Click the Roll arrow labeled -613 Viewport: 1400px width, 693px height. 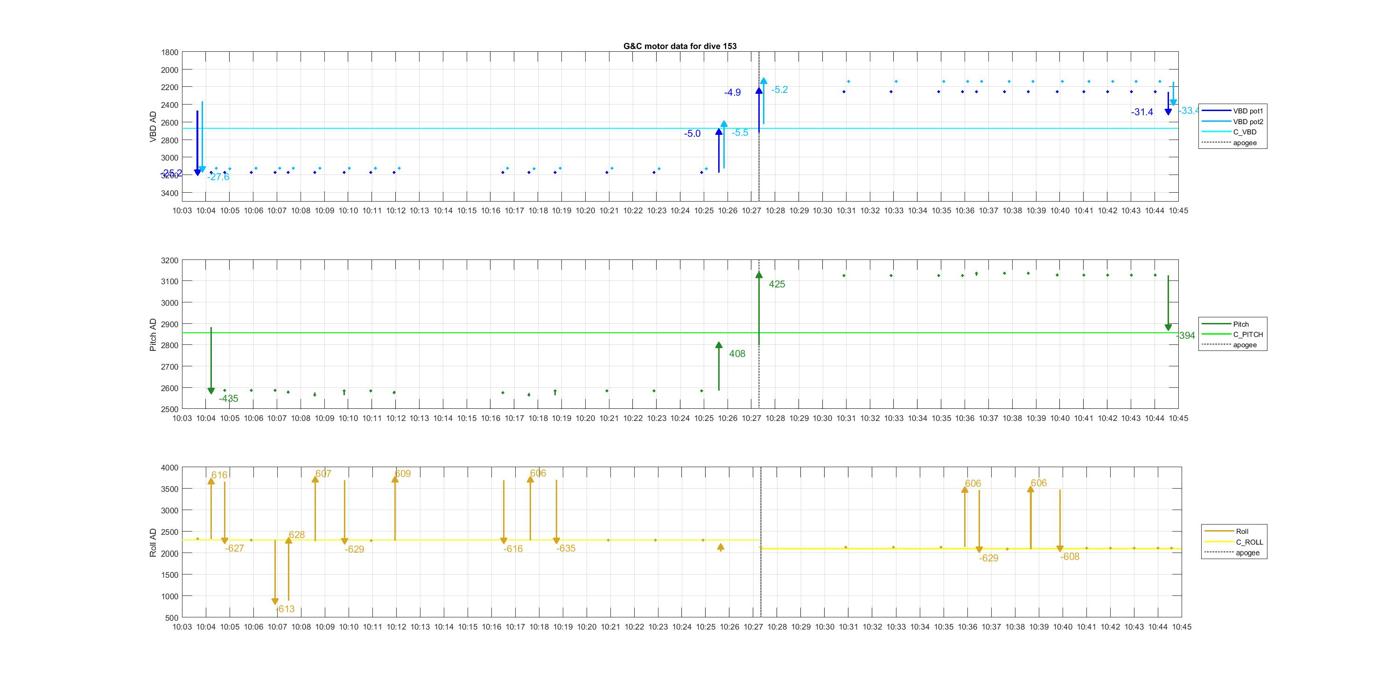point(275,573)
